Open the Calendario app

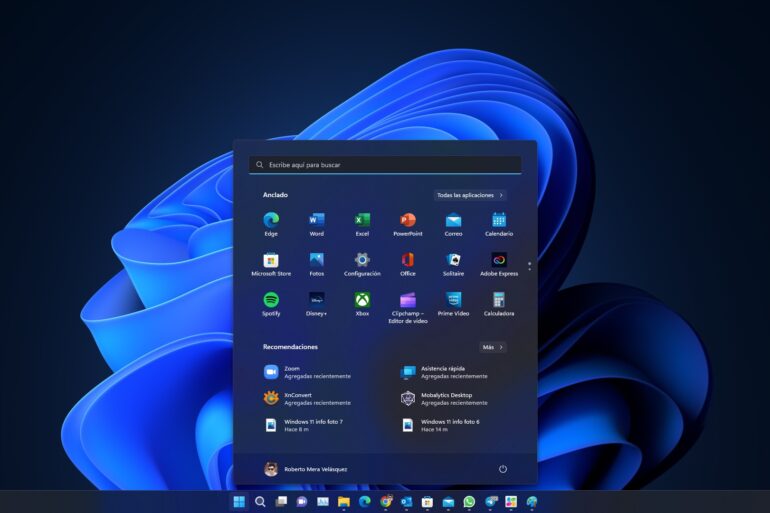pyautogui.click(x=499, y=224)
